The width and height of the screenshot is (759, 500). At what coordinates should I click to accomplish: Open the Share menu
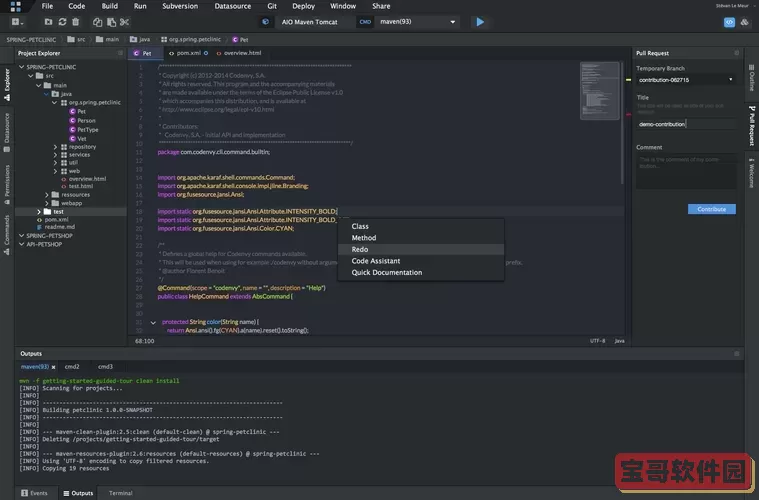tap(381, 6)
